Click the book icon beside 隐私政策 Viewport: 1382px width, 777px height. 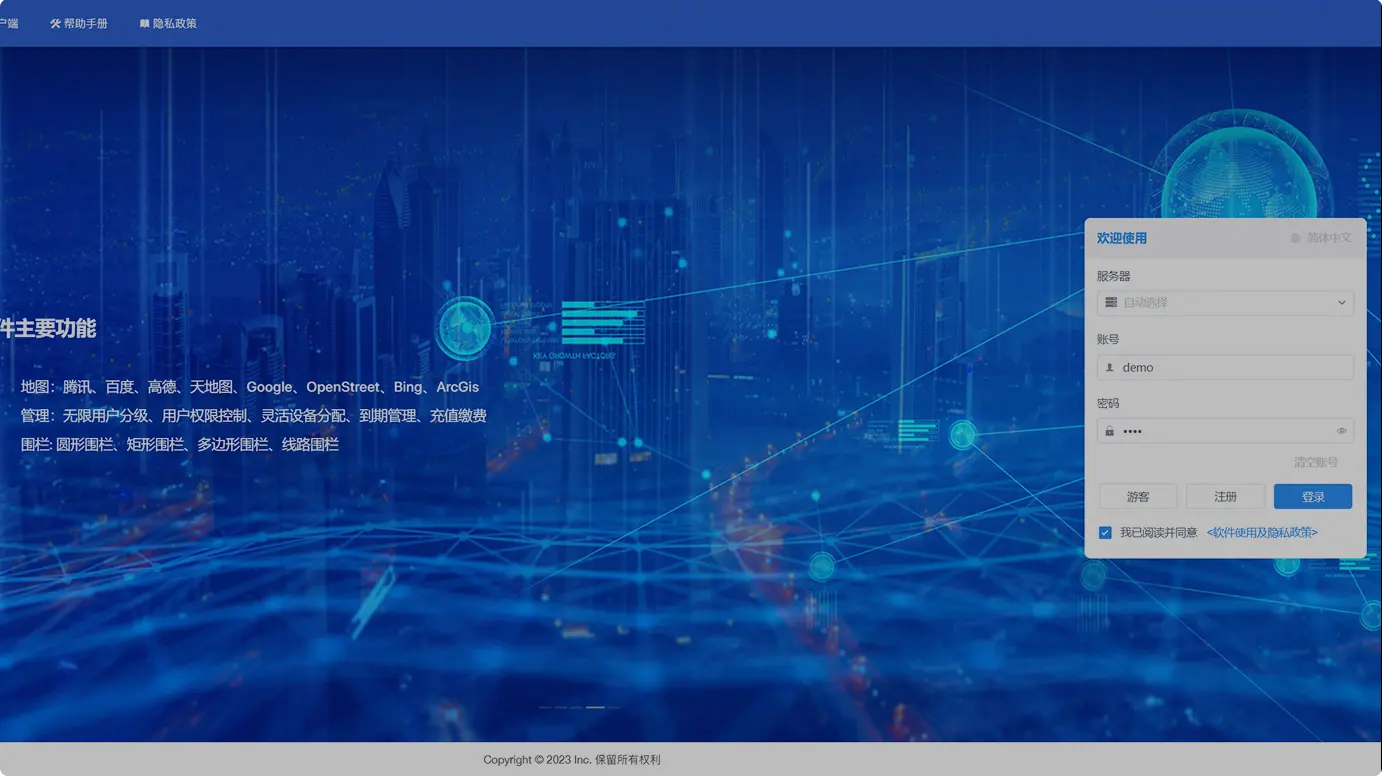144,23
